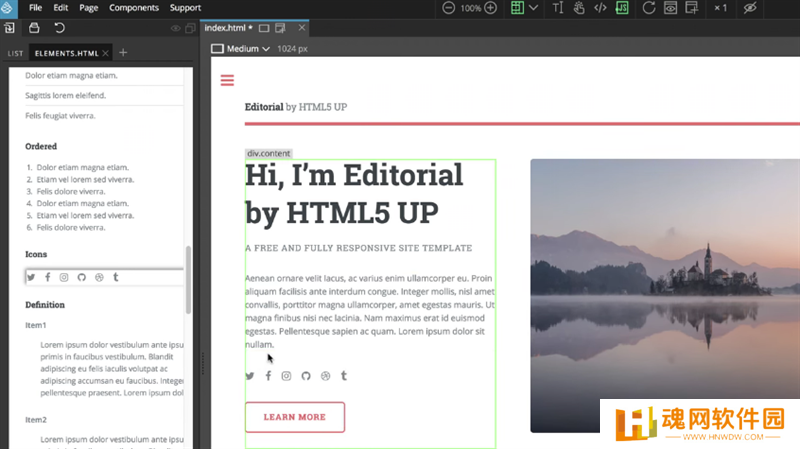800x449 pixels.
Task: Open the Page menu
Action: 88,8
